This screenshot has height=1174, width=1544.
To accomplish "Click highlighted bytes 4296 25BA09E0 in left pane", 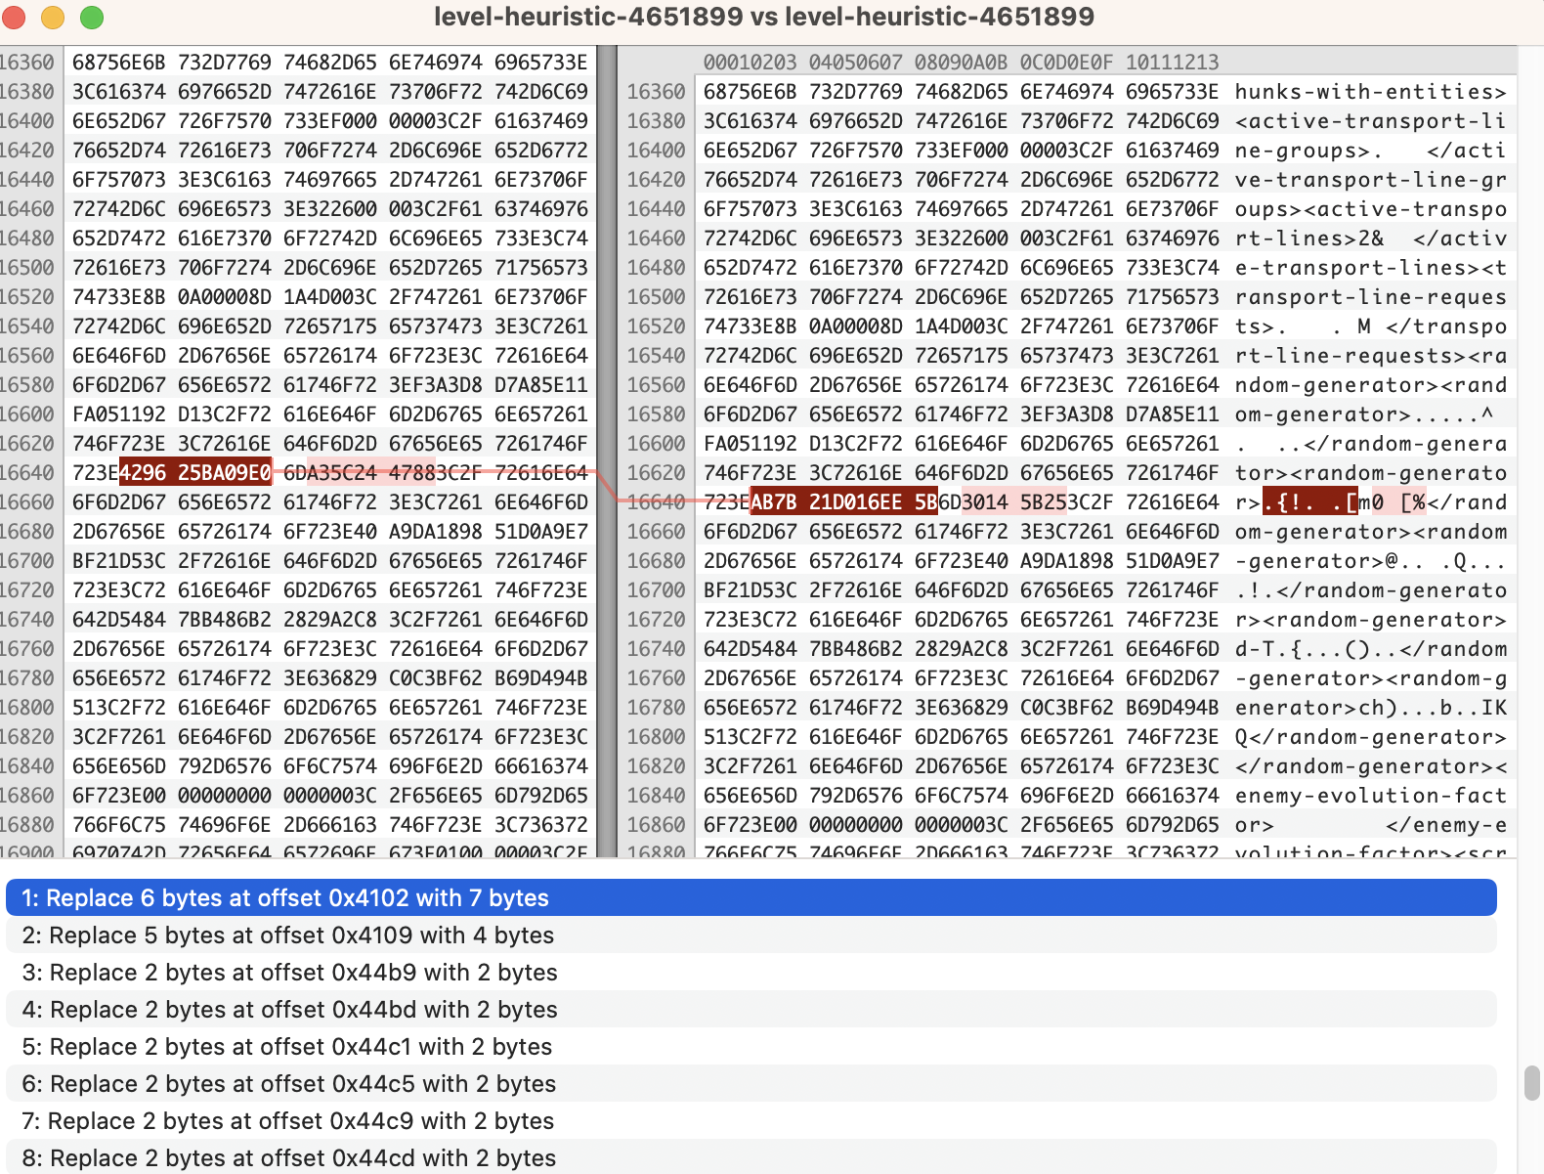I will (x=195, y=473).
